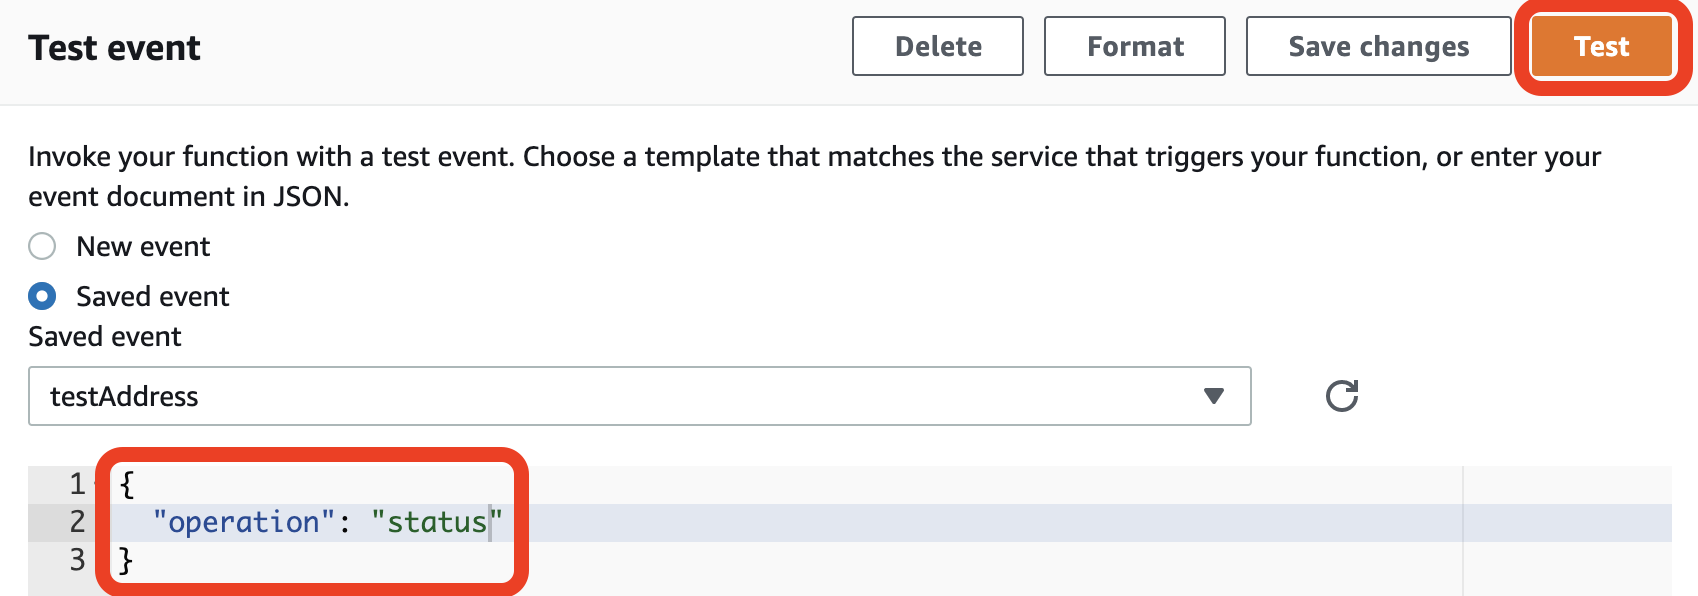Viewport: 1698px width, 596px height.
Task: Click the dropdown arrow in testAddress selector
Action: [1214, 396]
